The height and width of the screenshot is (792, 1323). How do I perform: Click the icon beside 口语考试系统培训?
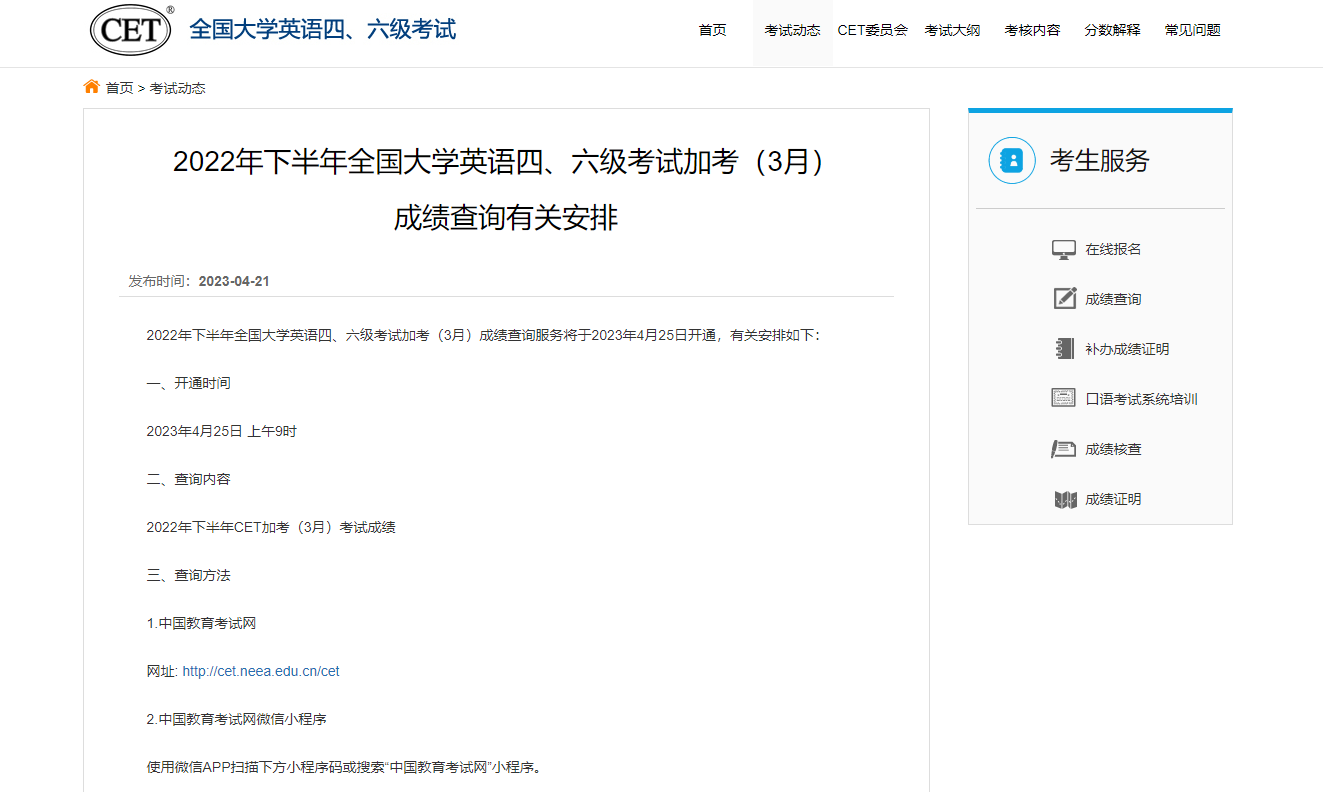[1064, 399]
